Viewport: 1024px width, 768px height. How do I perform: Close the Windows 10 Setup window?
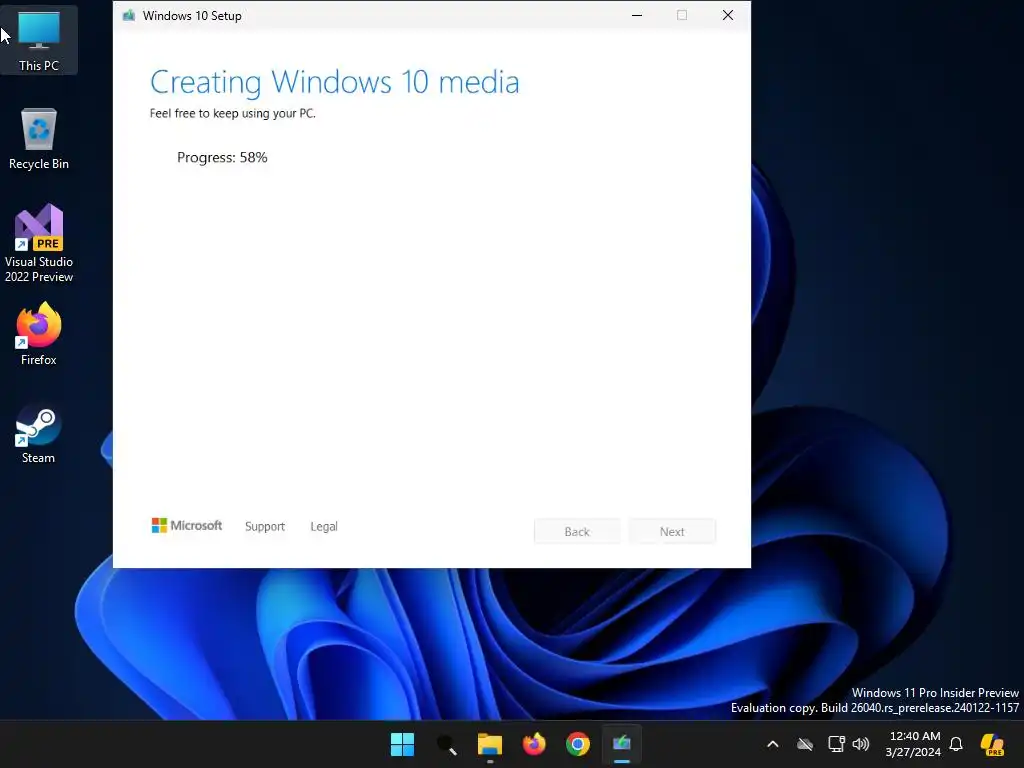click(728, 15)
